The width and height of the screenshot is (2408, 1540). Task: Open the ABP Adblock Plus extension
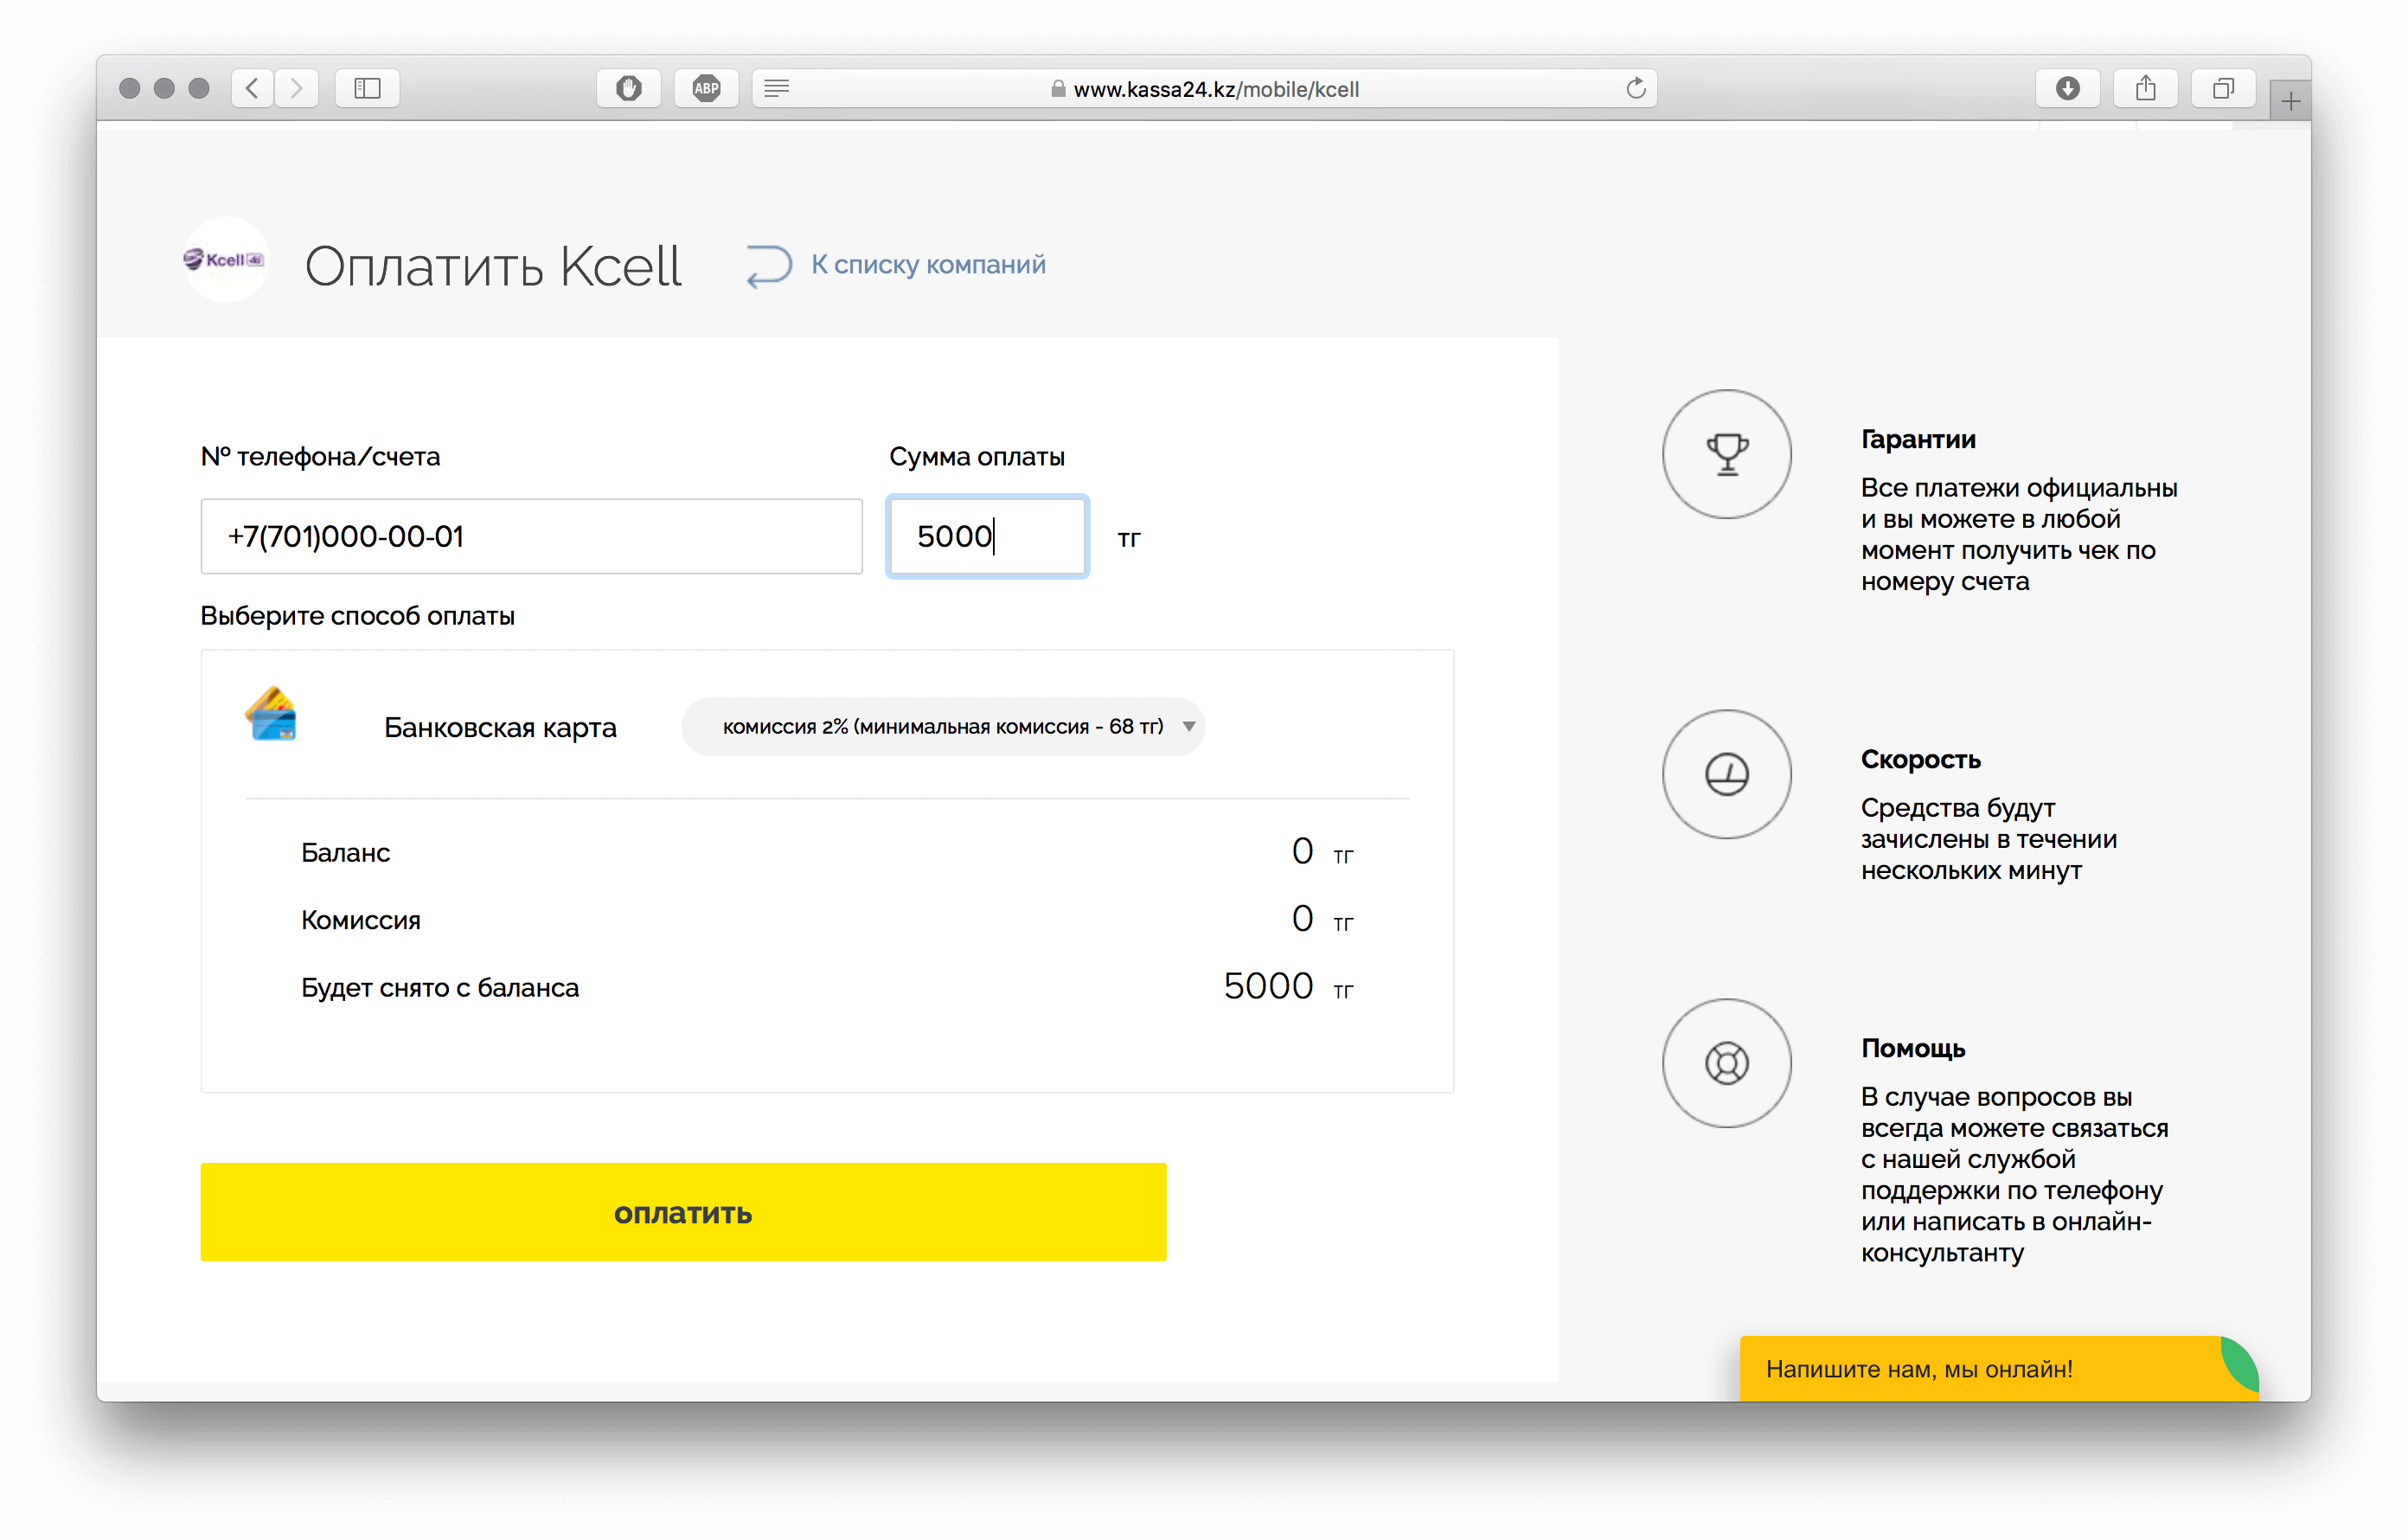pyautogui.click(x=706, y=88)
